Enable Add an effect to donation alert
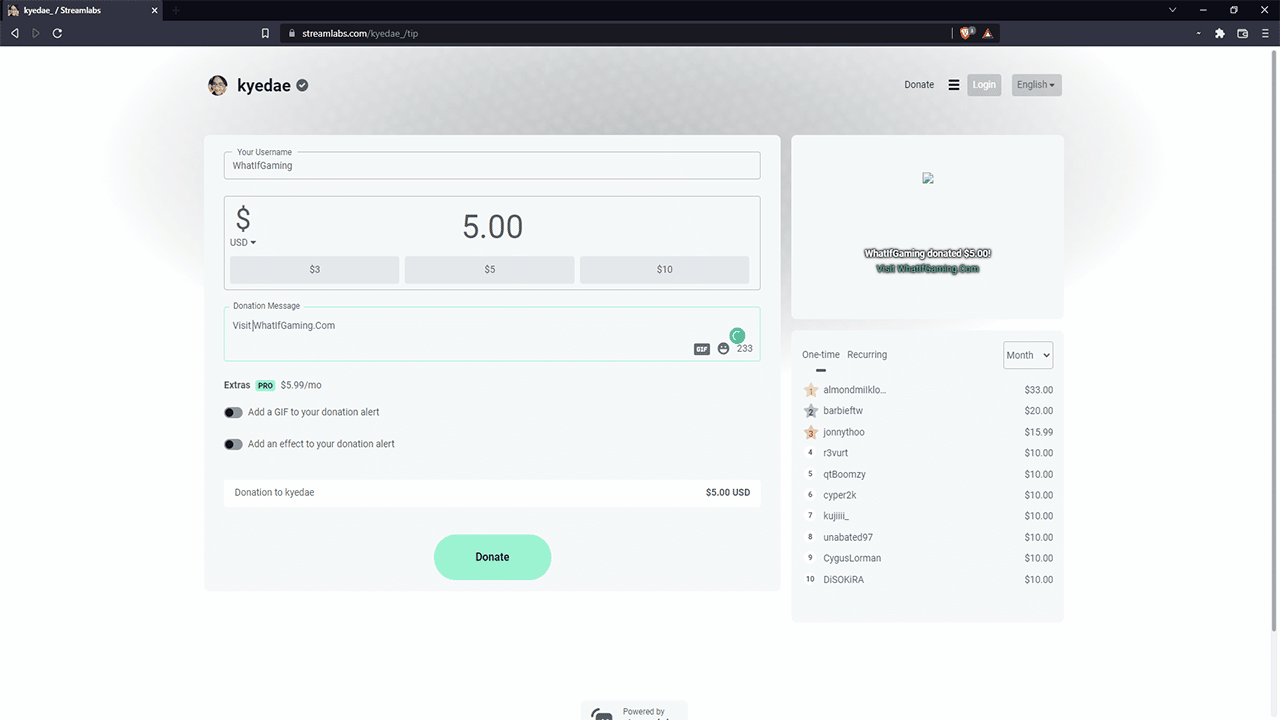This screenshot has width=1280, height=720. 233,444
